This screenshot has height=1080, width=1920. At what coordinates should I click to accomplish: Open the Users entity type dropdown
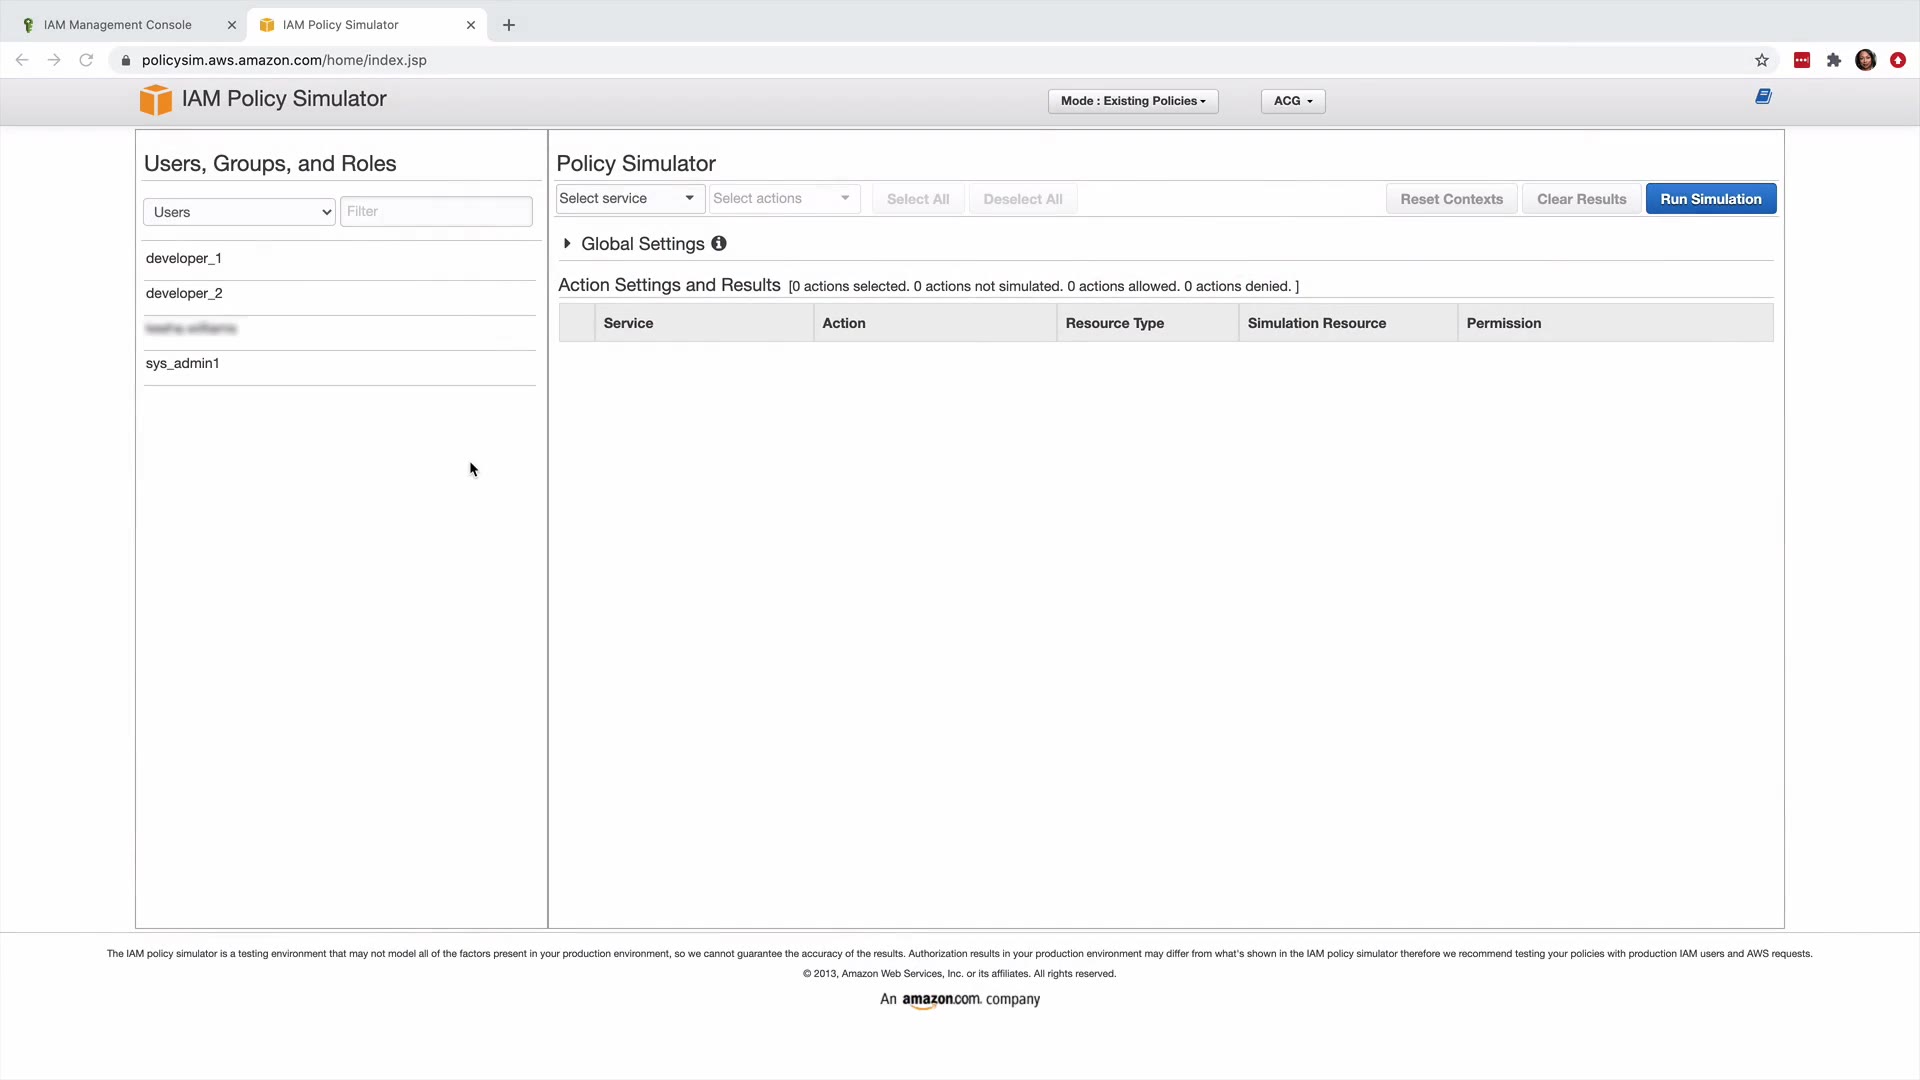239,212
